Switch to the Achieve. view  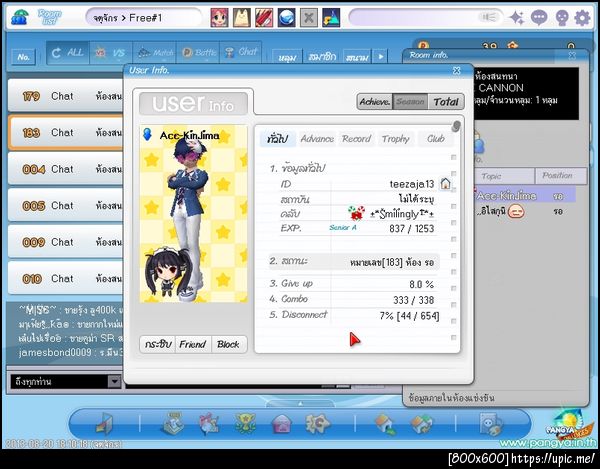tap(375, 102)
